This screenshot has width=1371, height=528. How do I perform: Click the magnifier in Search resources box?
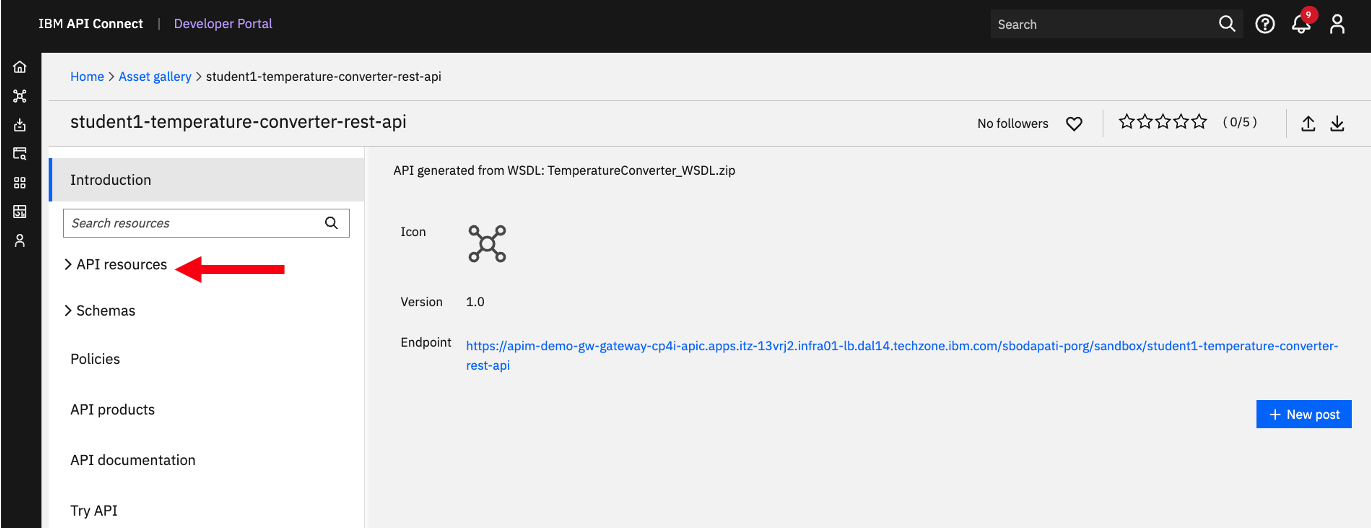331,223
